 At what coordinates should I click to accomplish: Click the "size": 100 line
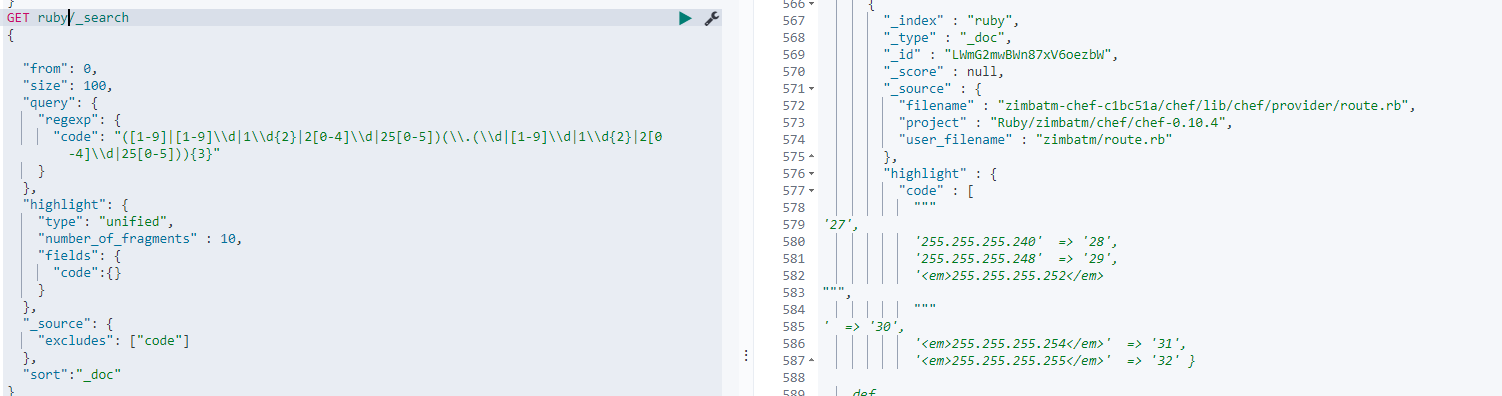coord(68,85)
